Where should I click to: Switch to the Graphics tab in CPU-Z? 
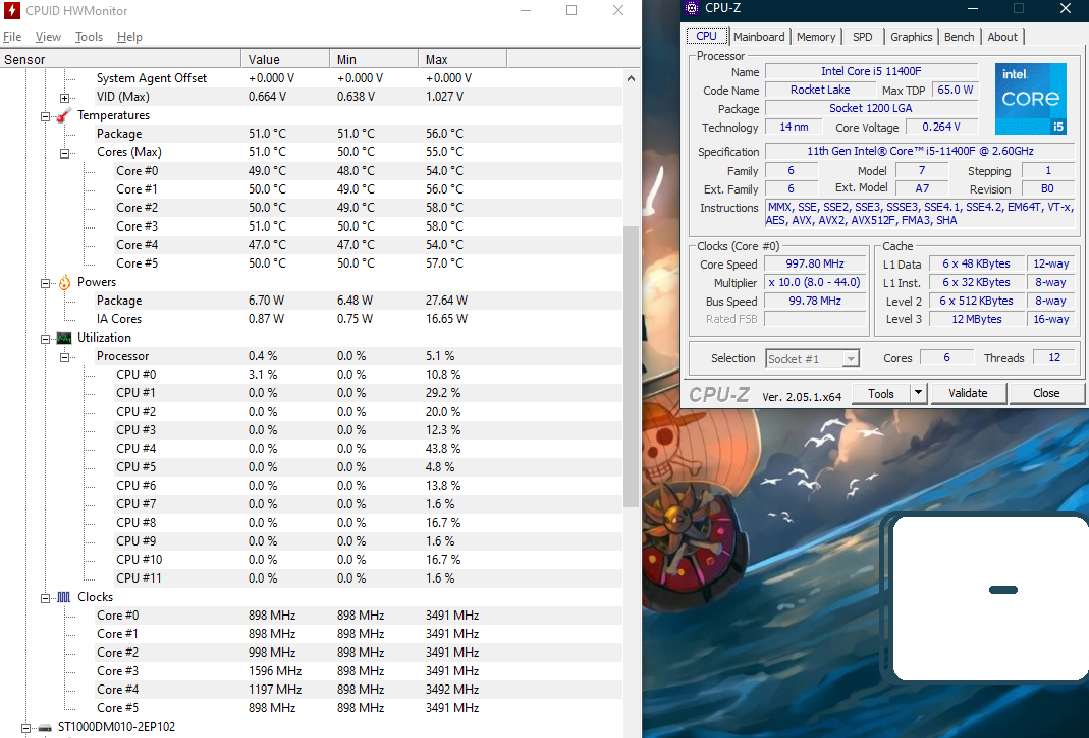[x=911, y=37]
